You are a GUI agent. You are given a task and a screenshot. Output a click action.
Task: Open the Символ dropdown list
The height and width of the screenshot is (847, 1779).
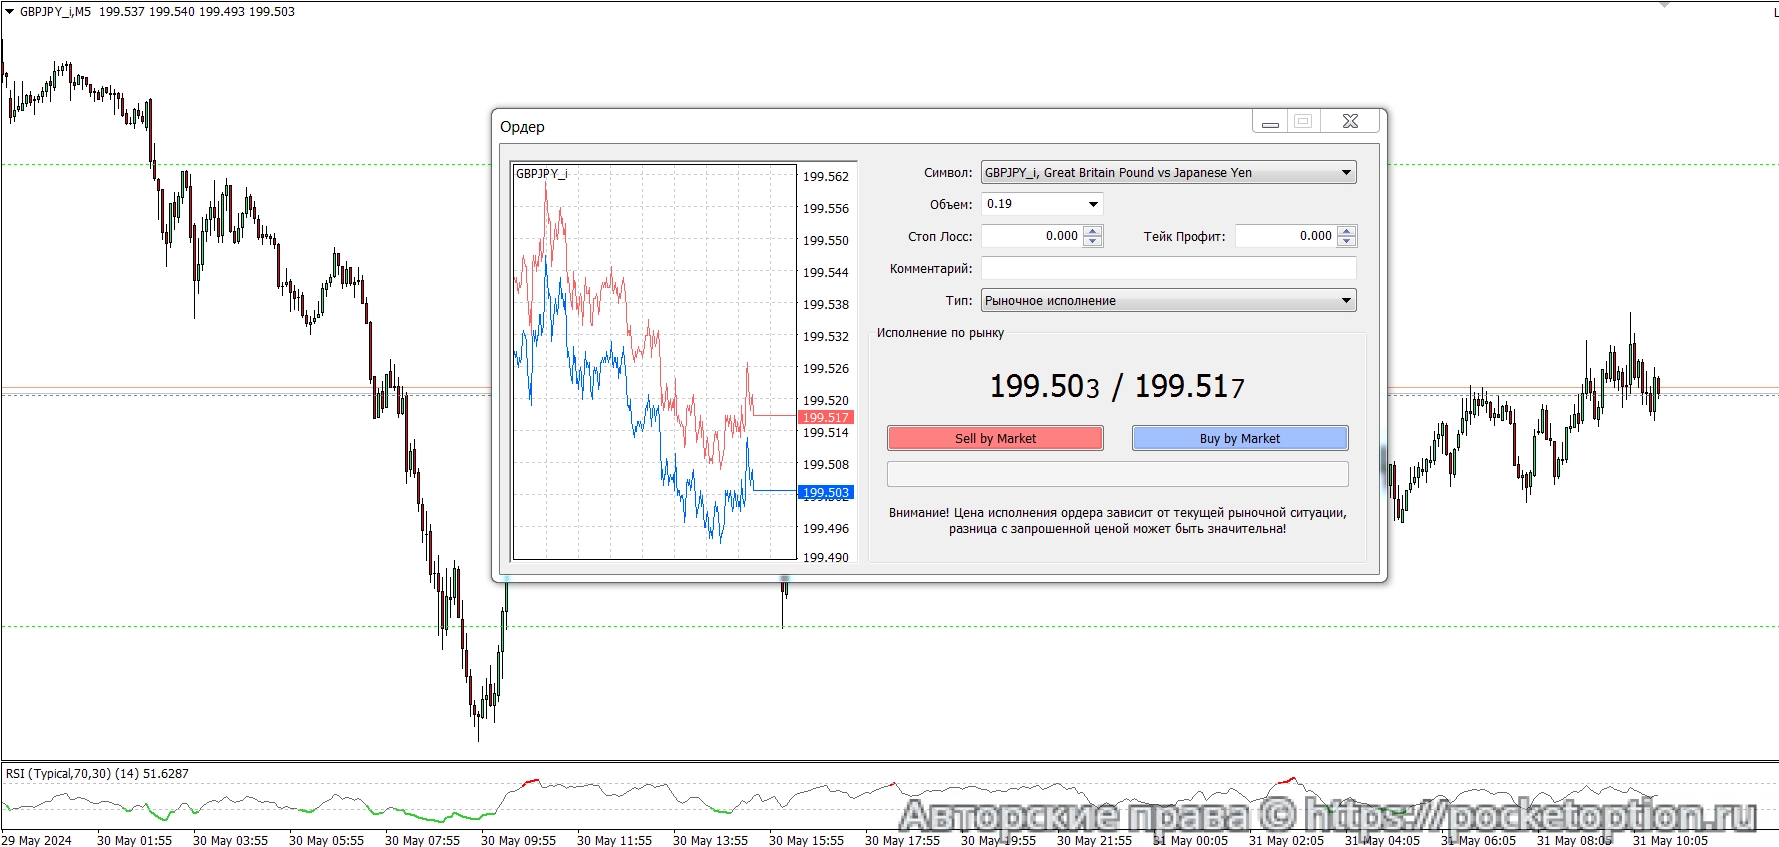coord(1346,173)
